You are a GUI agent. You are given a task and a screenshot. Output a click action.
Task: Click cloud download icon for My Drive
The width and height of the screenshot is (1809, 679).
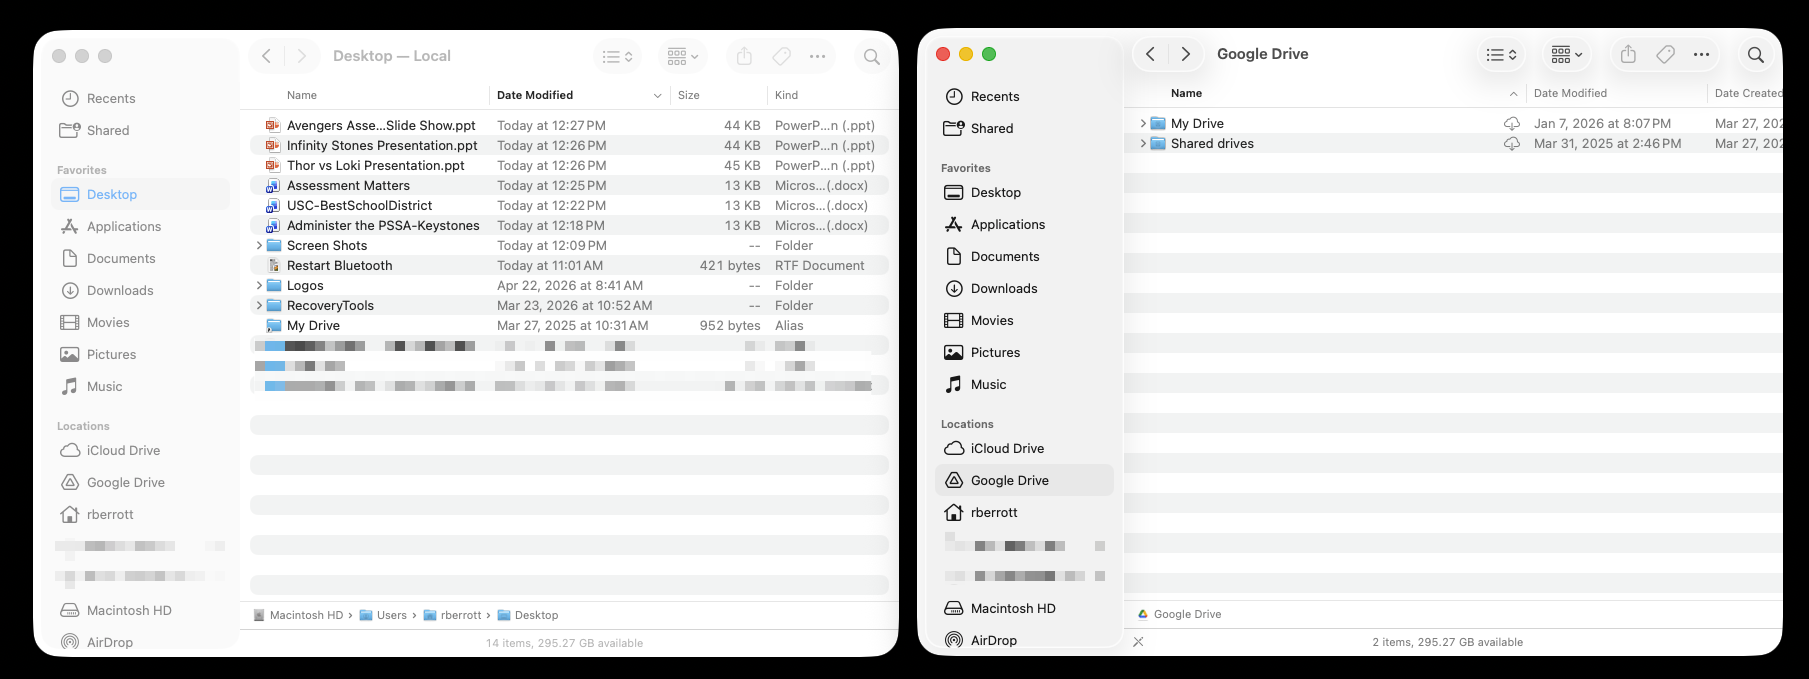(x=1512, y=123)
